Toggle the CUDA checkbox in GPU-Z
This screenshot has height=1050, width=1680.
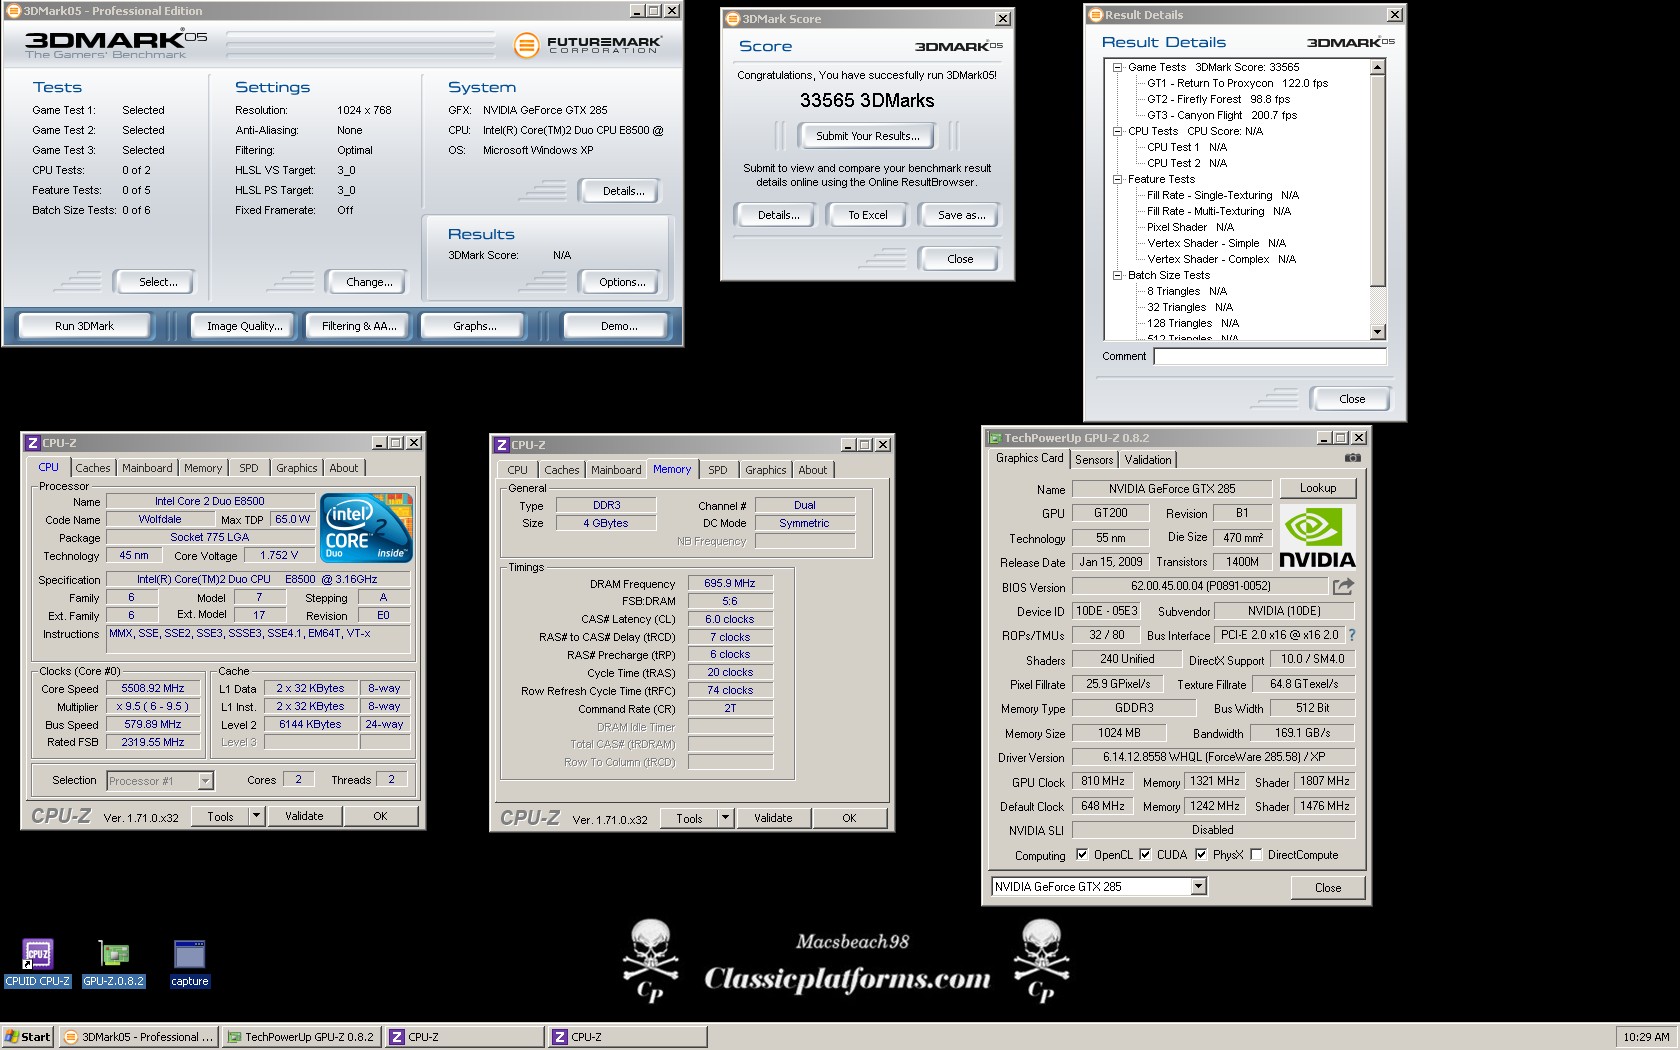tap(1145, 855)
